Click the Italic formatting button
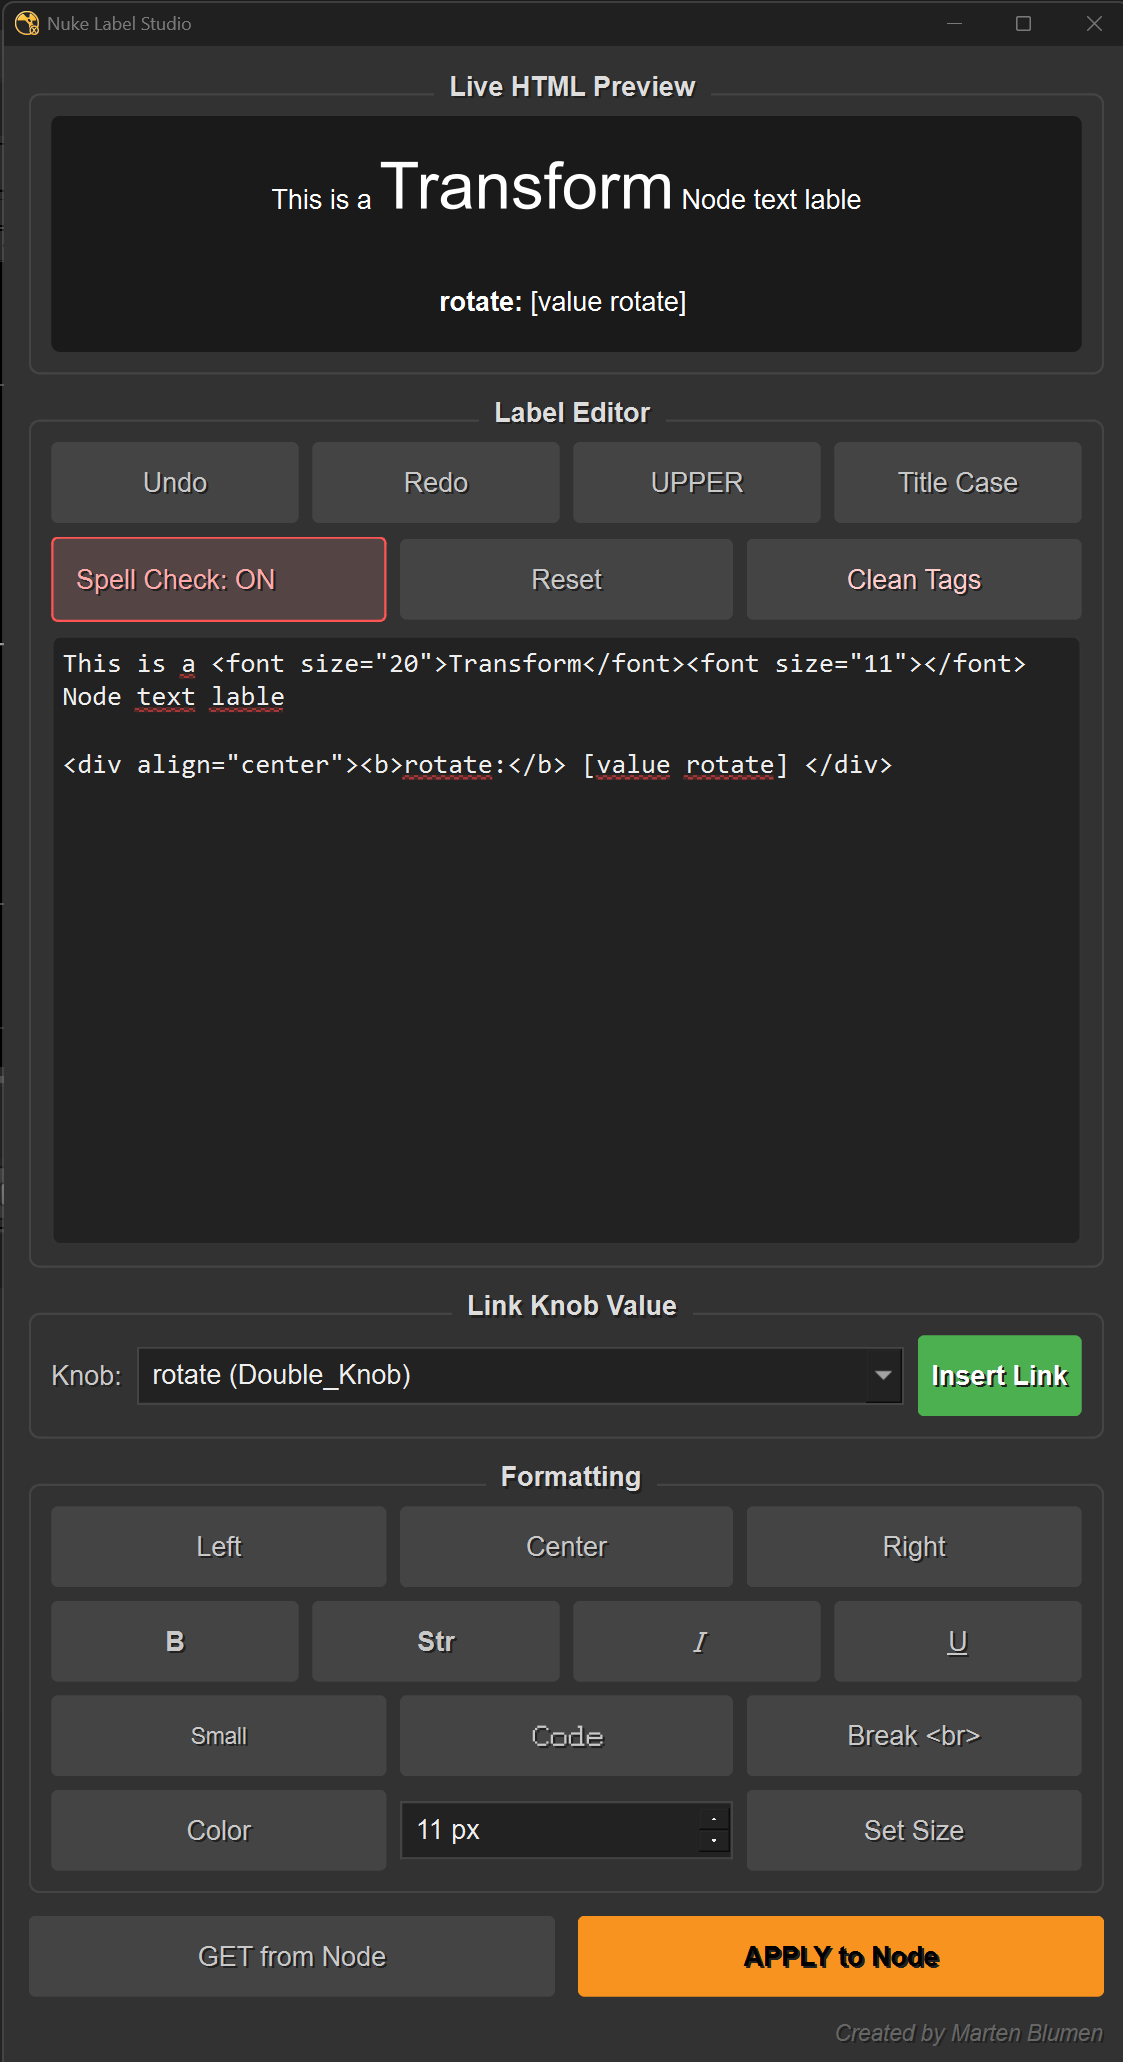 696,1641
